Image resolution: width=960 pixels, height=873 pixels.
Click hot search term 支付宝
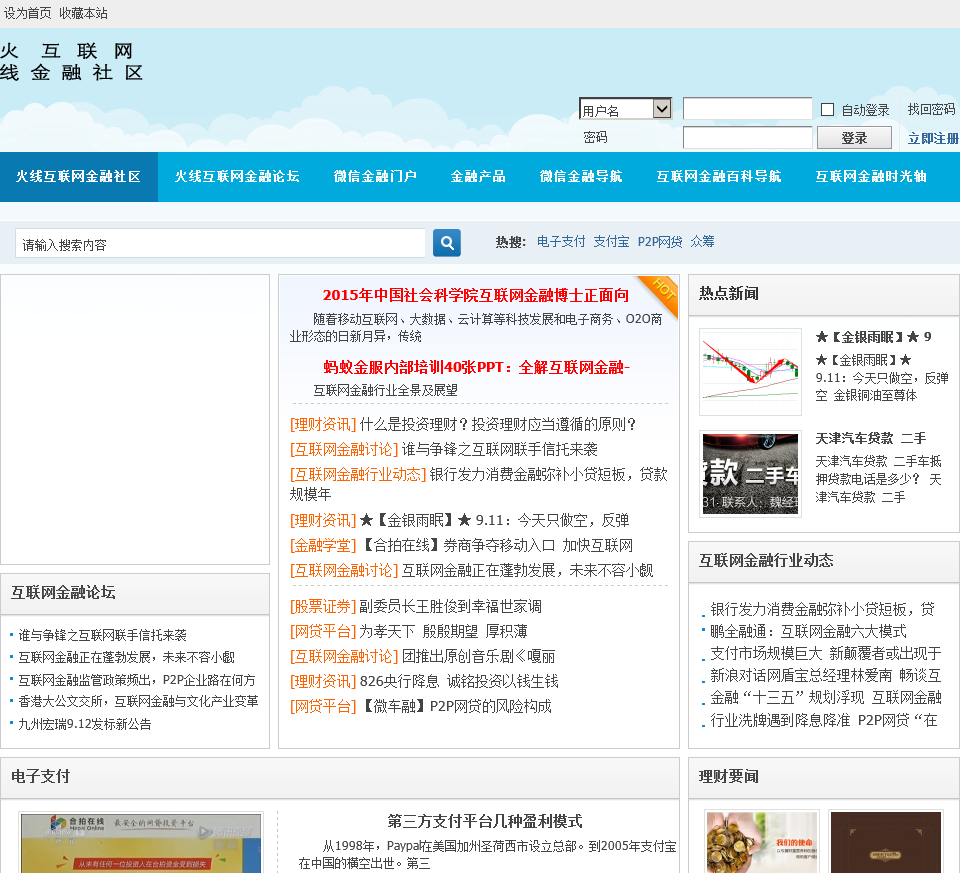coord(611,242)
